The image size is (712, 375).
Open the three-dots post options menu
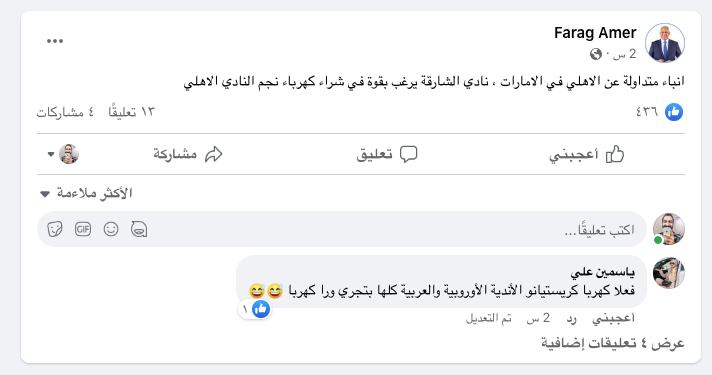pos(55,41)
